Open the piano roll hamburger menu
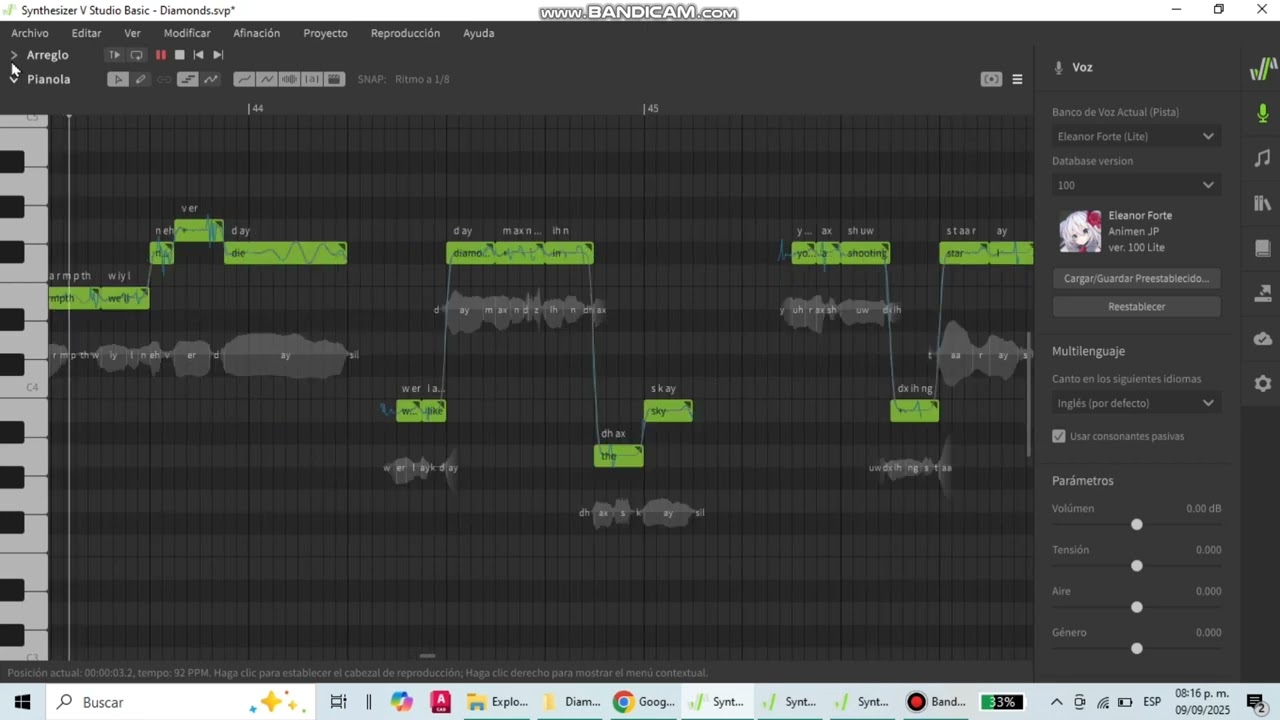This screenshot has height=720, width=1280. coord(1017,79)
